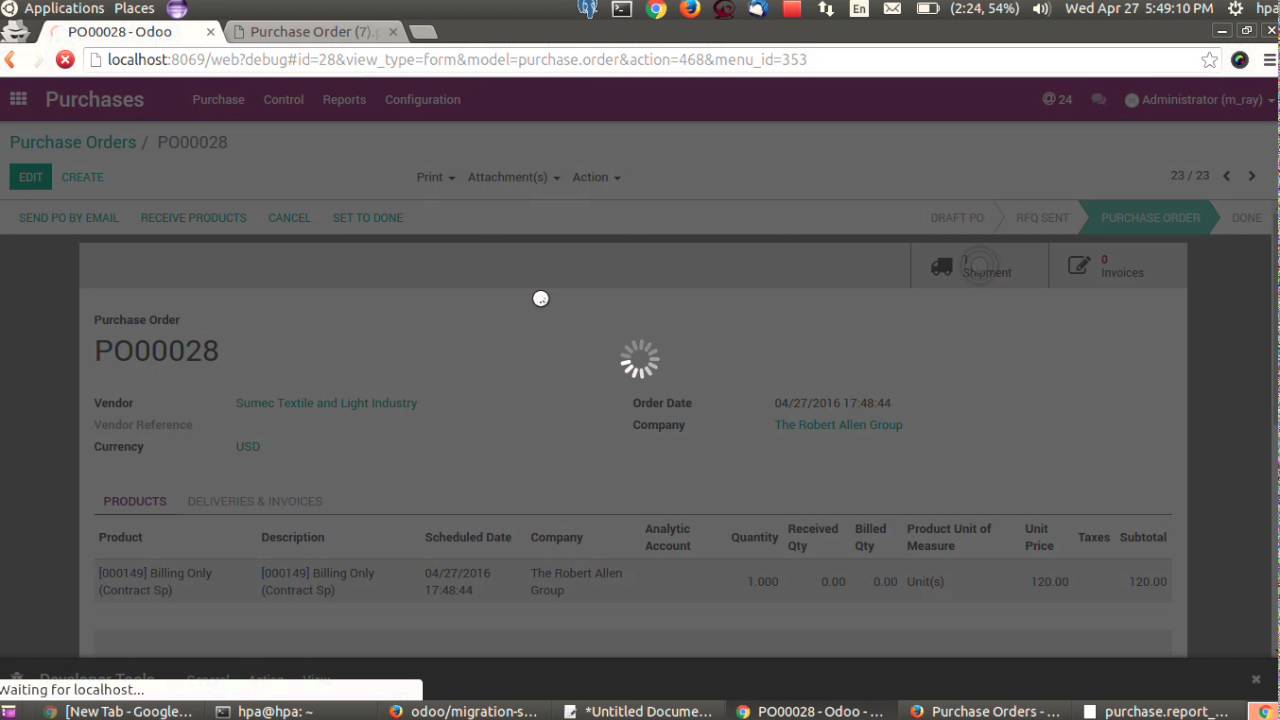This screenshot has height=720, width=1280.
Task: Click Set to Done button
Action: (x=368, y=218)
